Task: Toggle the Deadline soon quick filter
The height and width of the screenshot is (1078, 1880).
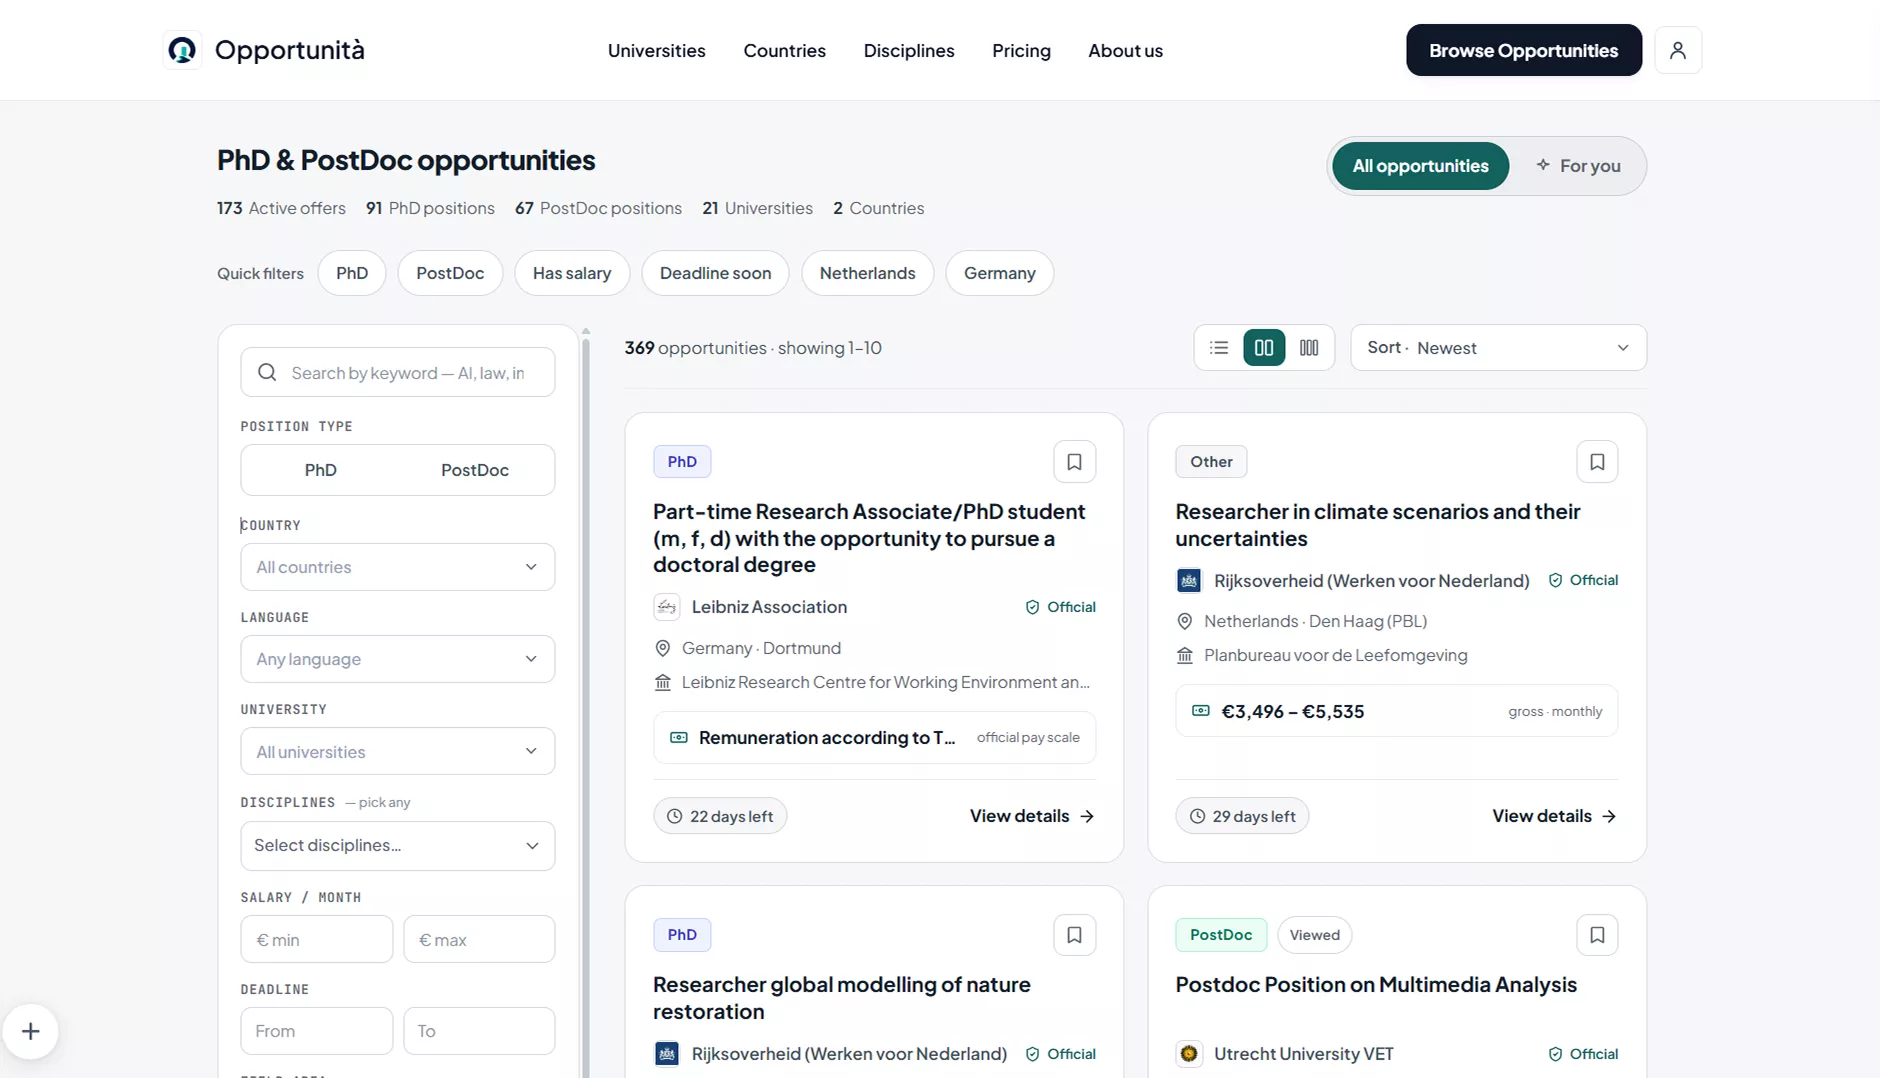Action: click(715, 273)
